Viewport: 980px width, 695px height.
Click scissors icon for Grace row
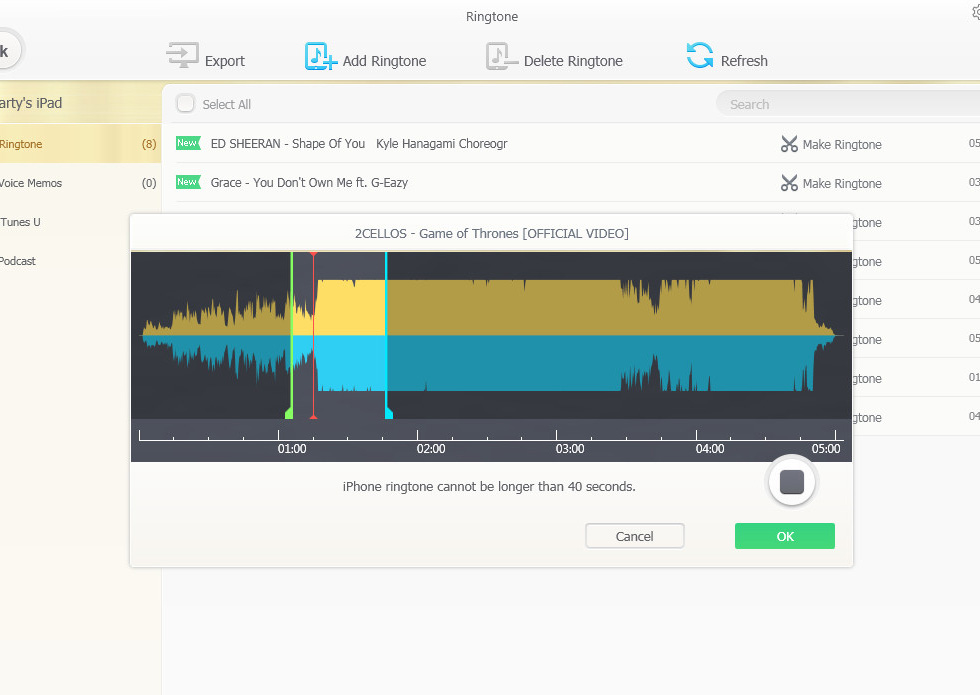pyautogui.click(x=789, y=183)
